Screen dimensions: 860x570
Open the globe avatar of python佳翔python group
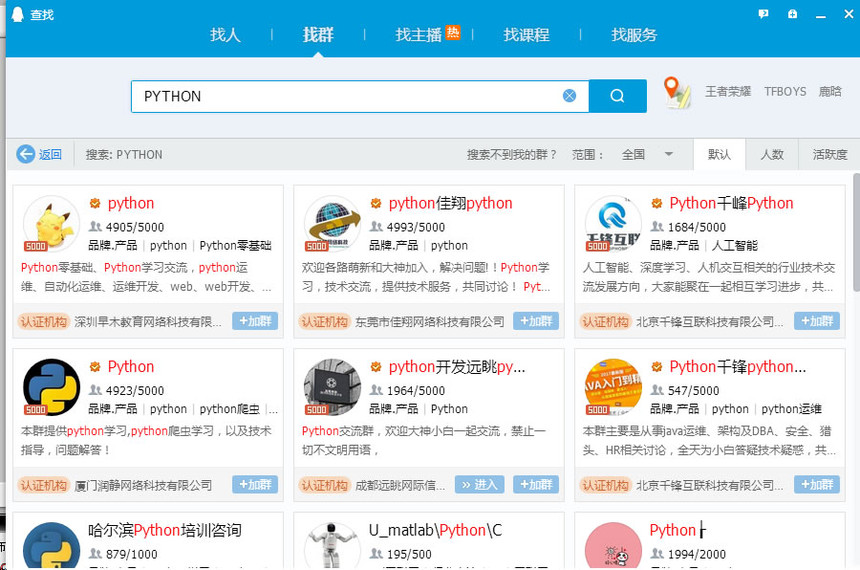point(332,224)
